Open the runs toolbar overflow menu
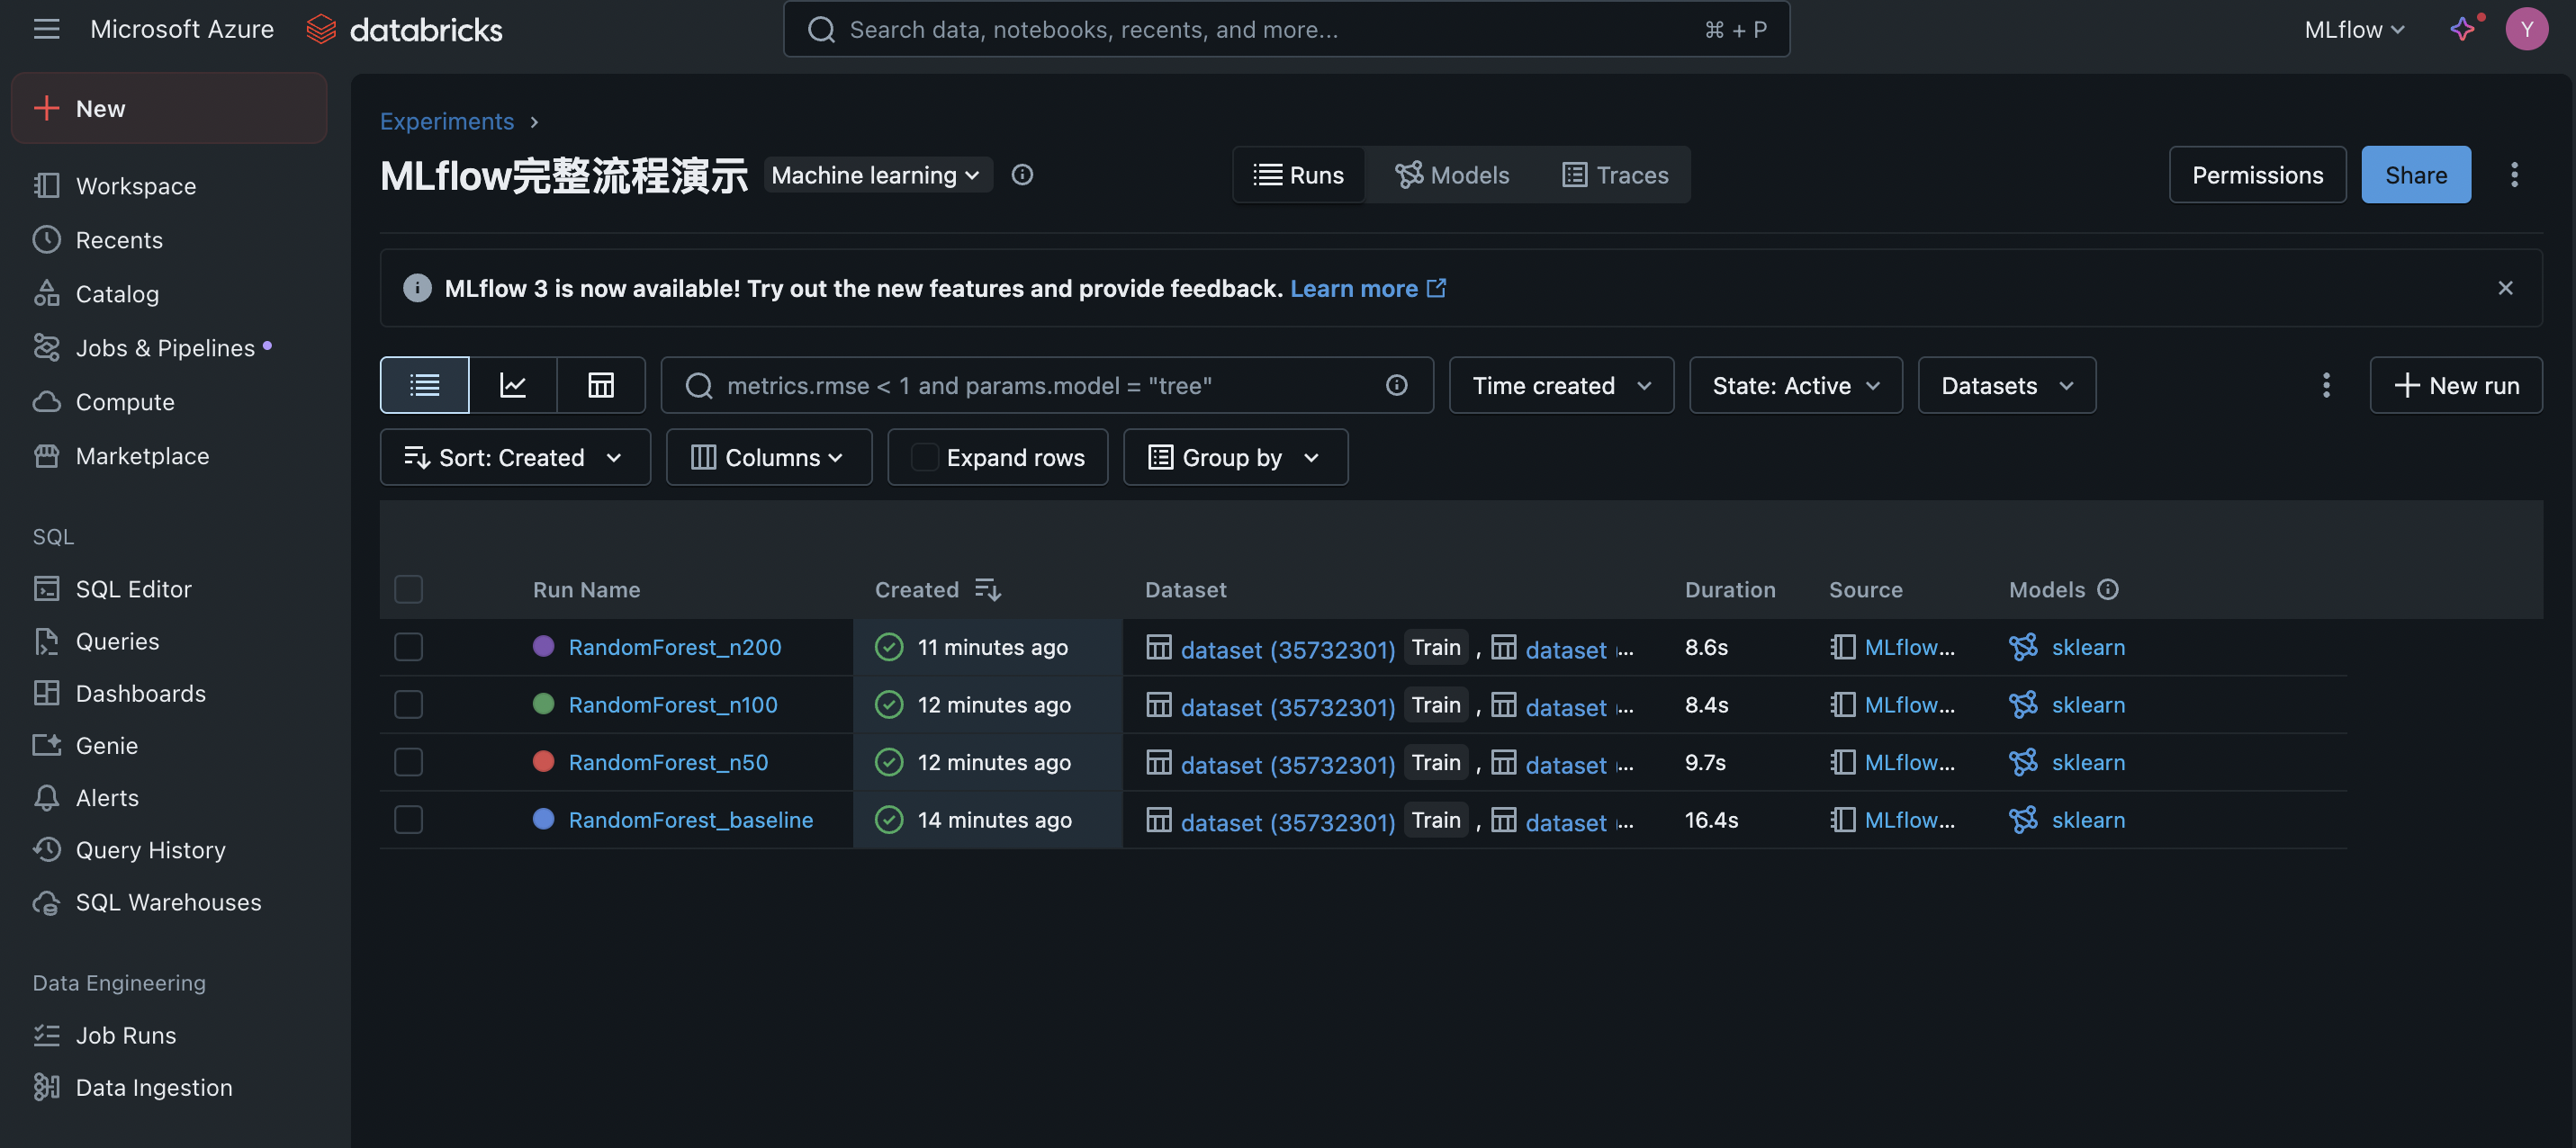This screenshot has width=2576, height=1148. click(x=2326, y=385)
